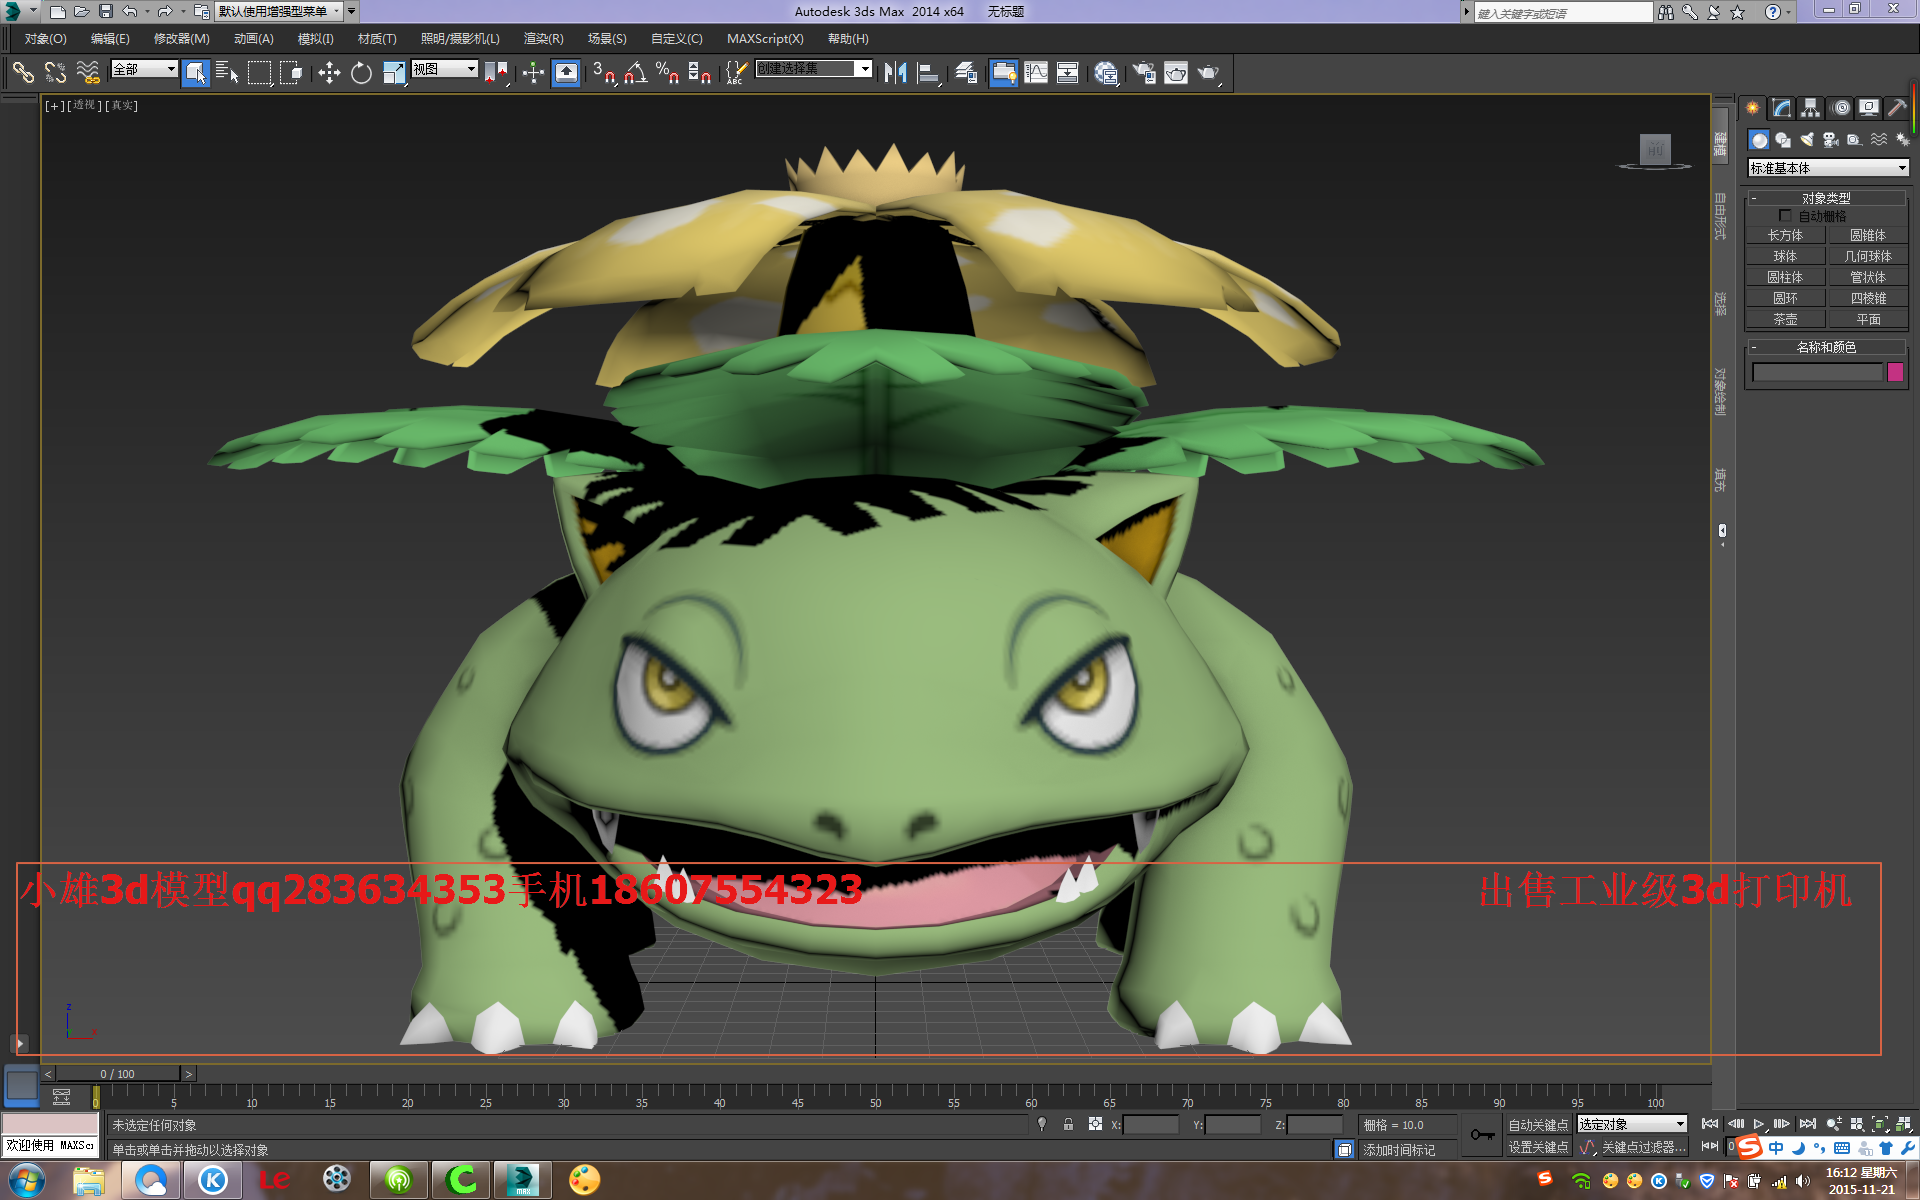Viewport: 1920px width, 1200px height.
Task: Select the Cameras category icon
Action: (x=1831, y=140)
